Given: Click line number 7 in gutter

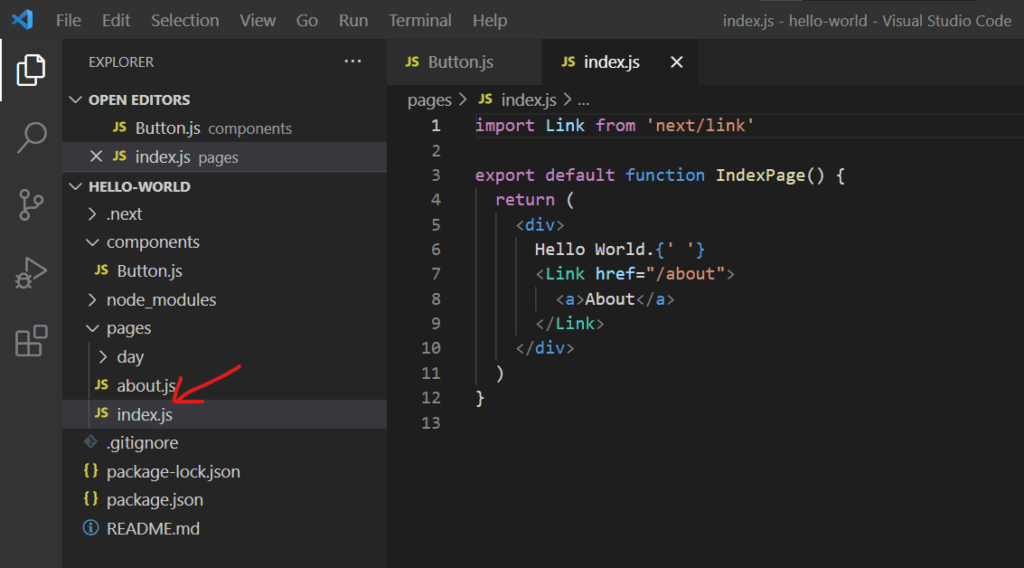Looking at the screenshot, I should click(436, 274).
